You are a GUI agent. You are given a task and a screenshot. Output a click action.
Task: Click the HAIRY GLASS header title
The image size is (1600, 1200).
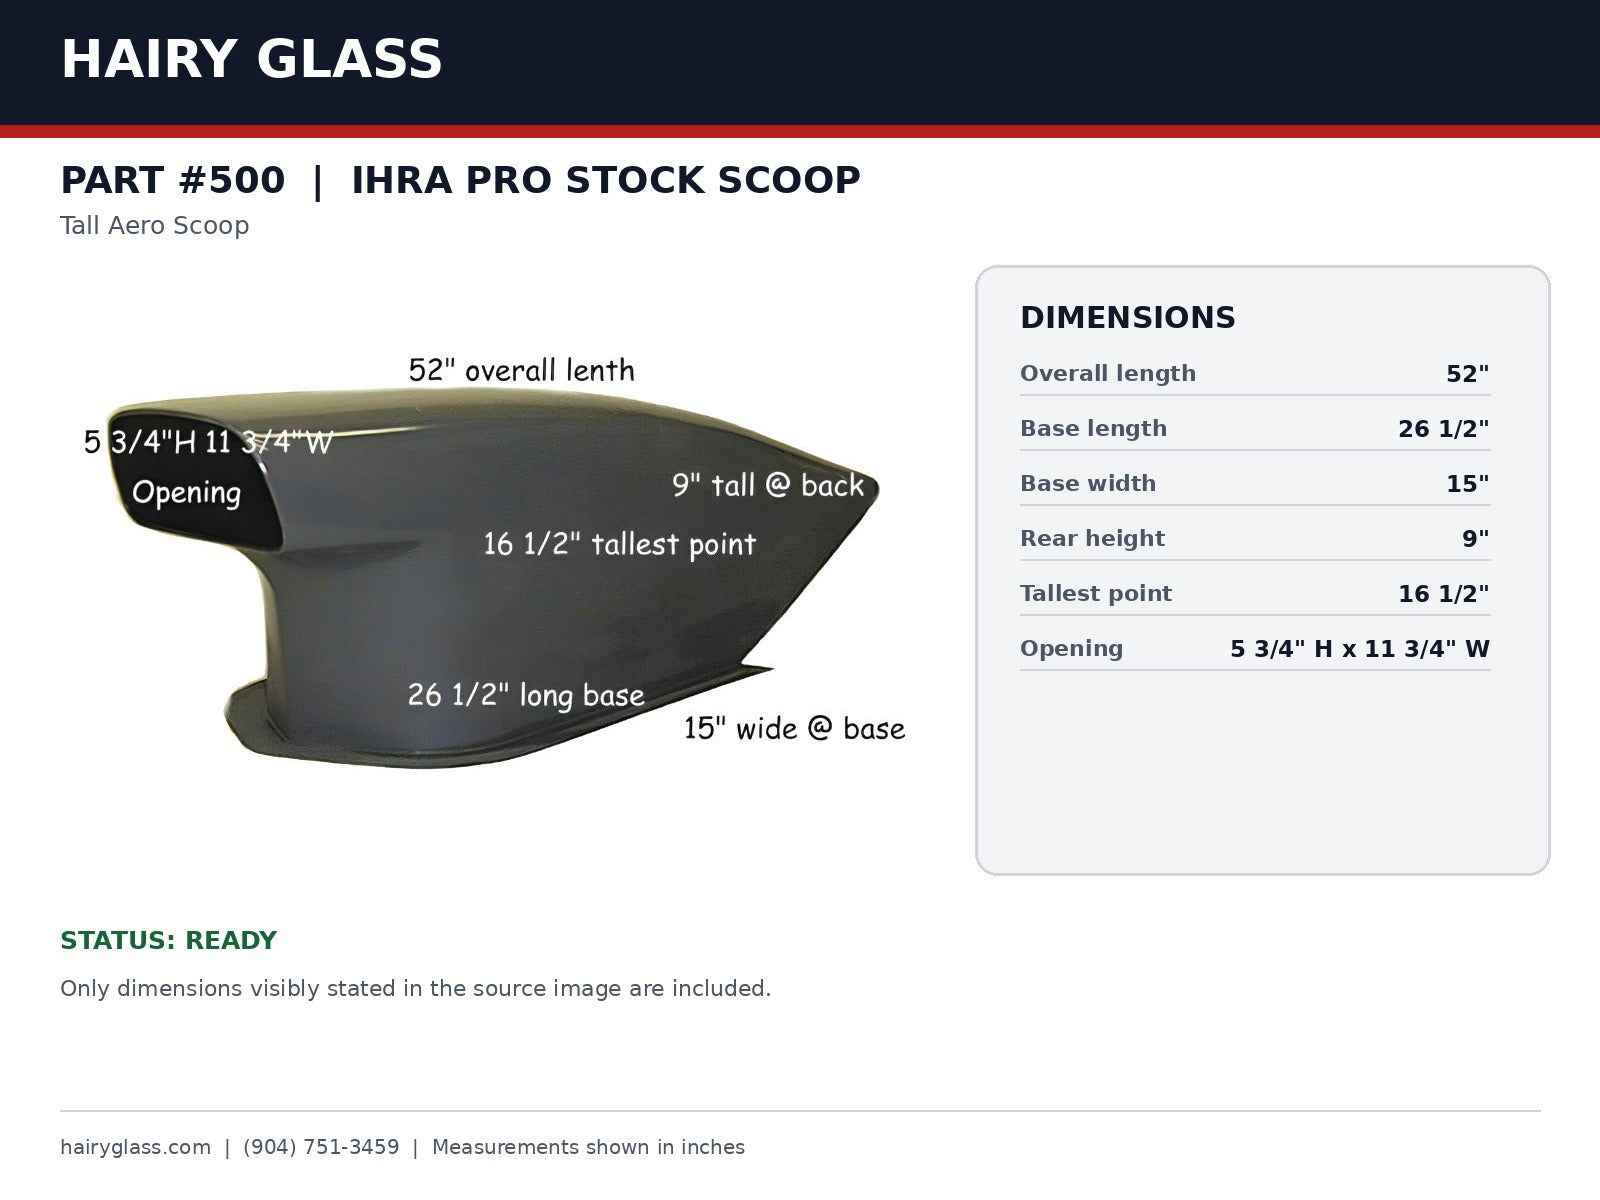click(x=251, y=59)
